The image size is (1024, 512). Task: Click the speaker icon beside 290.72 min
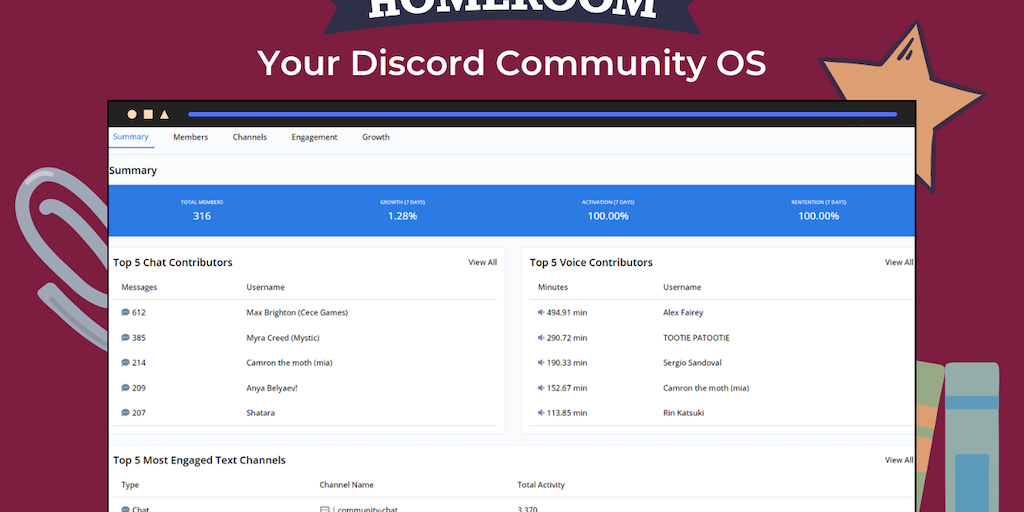point(541,338)
